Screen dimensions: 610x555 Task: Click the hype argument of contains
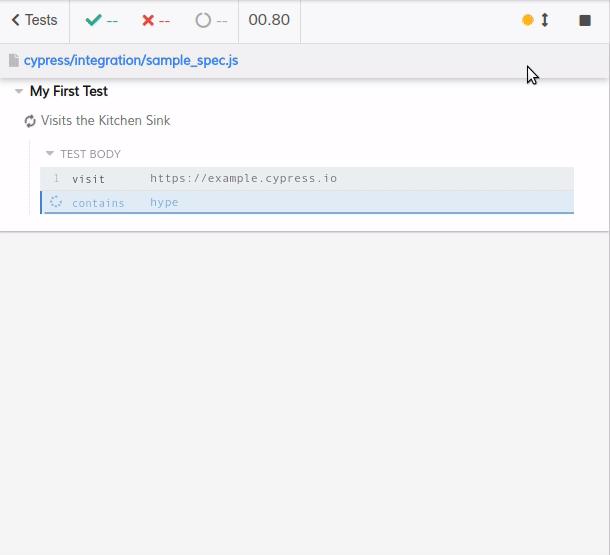tap(164, 203)
